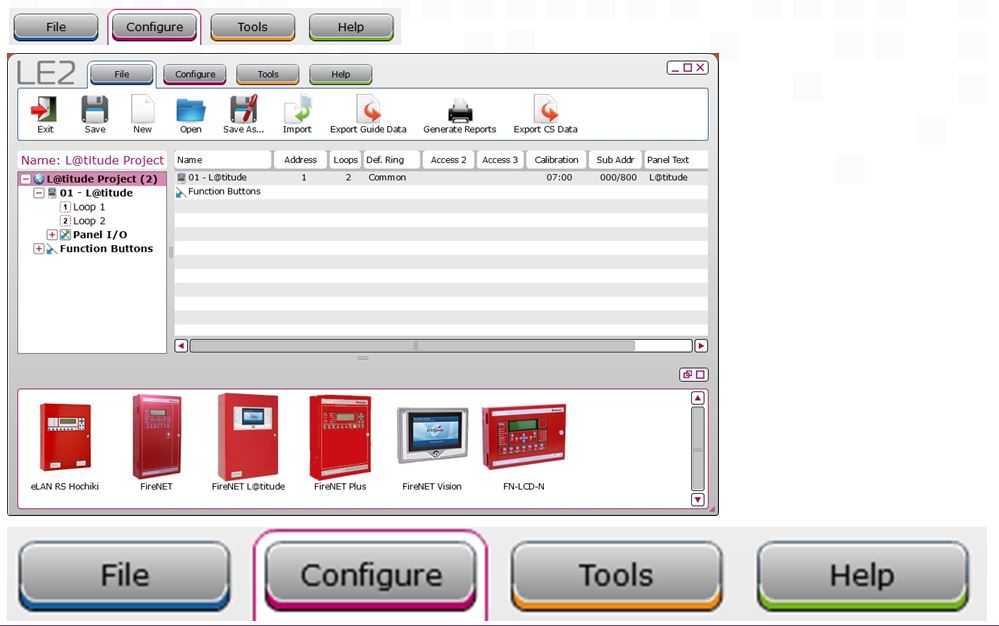Select the FireNET panel thumbnail
Image resolution: width=999 pixels, height=626 pixels.
click(x=157, y=436)
